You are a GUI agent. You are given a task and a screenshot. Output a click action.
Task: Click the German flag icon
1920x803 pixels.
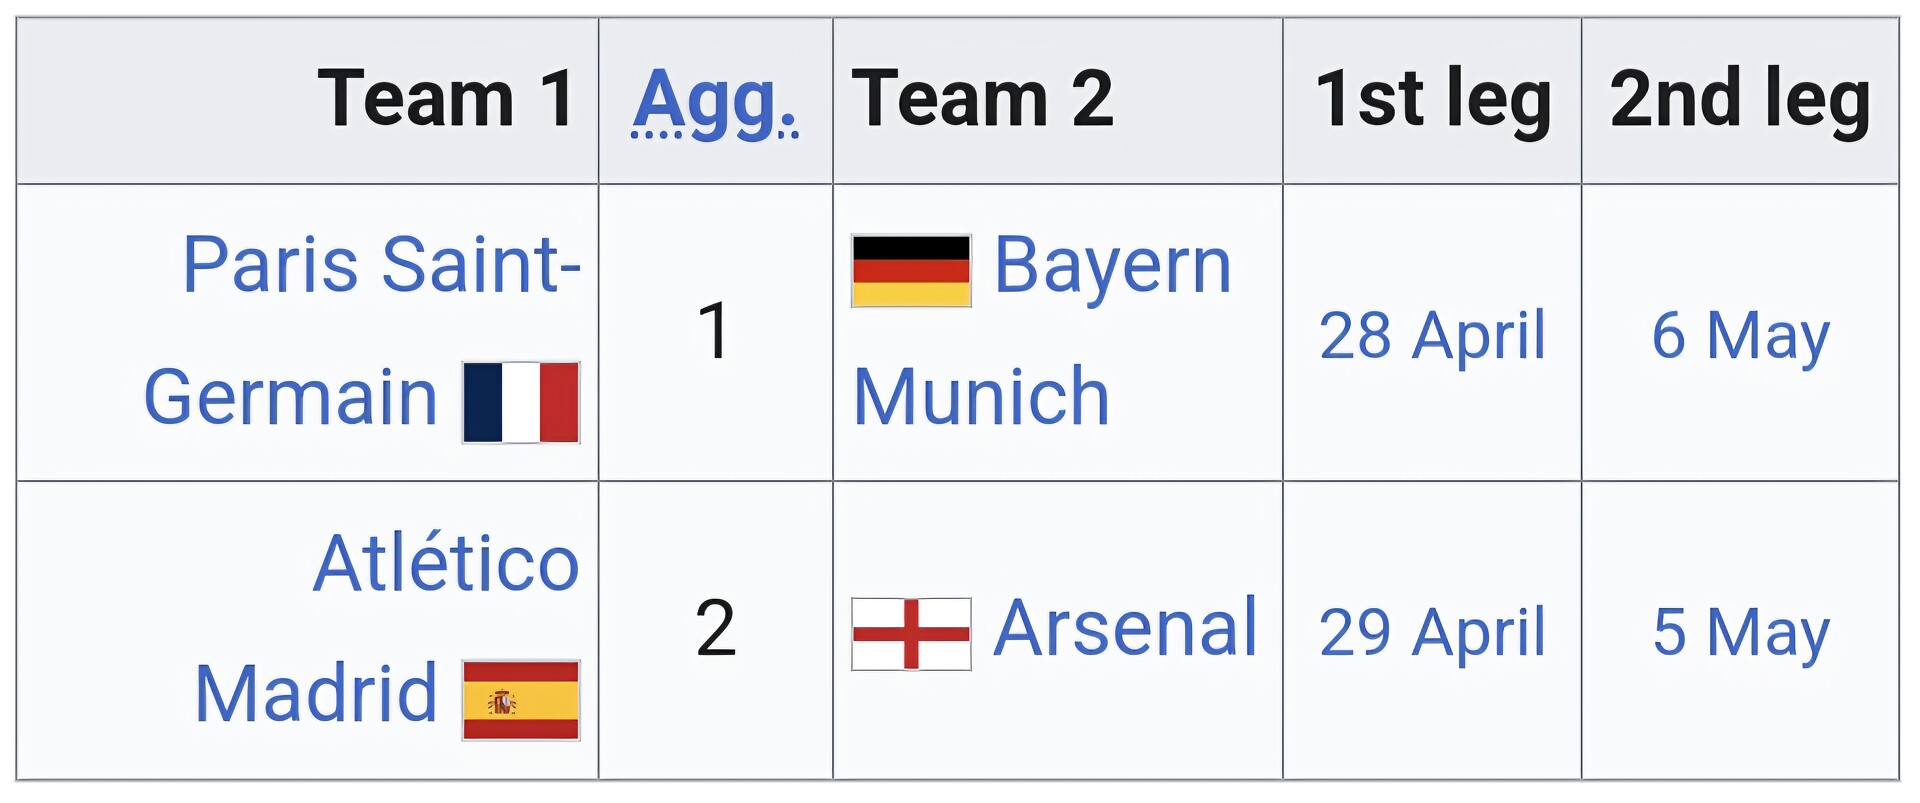910,271
